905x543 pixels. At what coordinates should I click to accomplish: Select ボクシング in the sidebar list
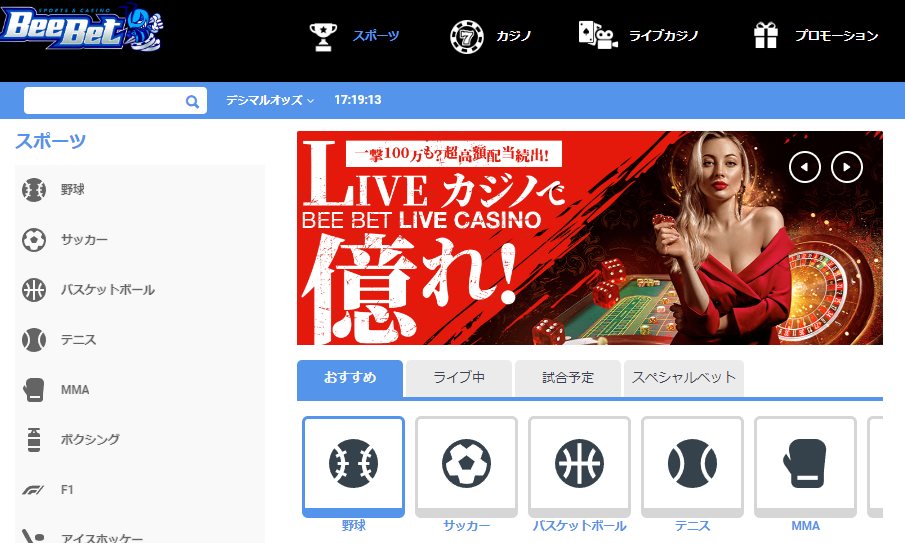pos(90,440)
